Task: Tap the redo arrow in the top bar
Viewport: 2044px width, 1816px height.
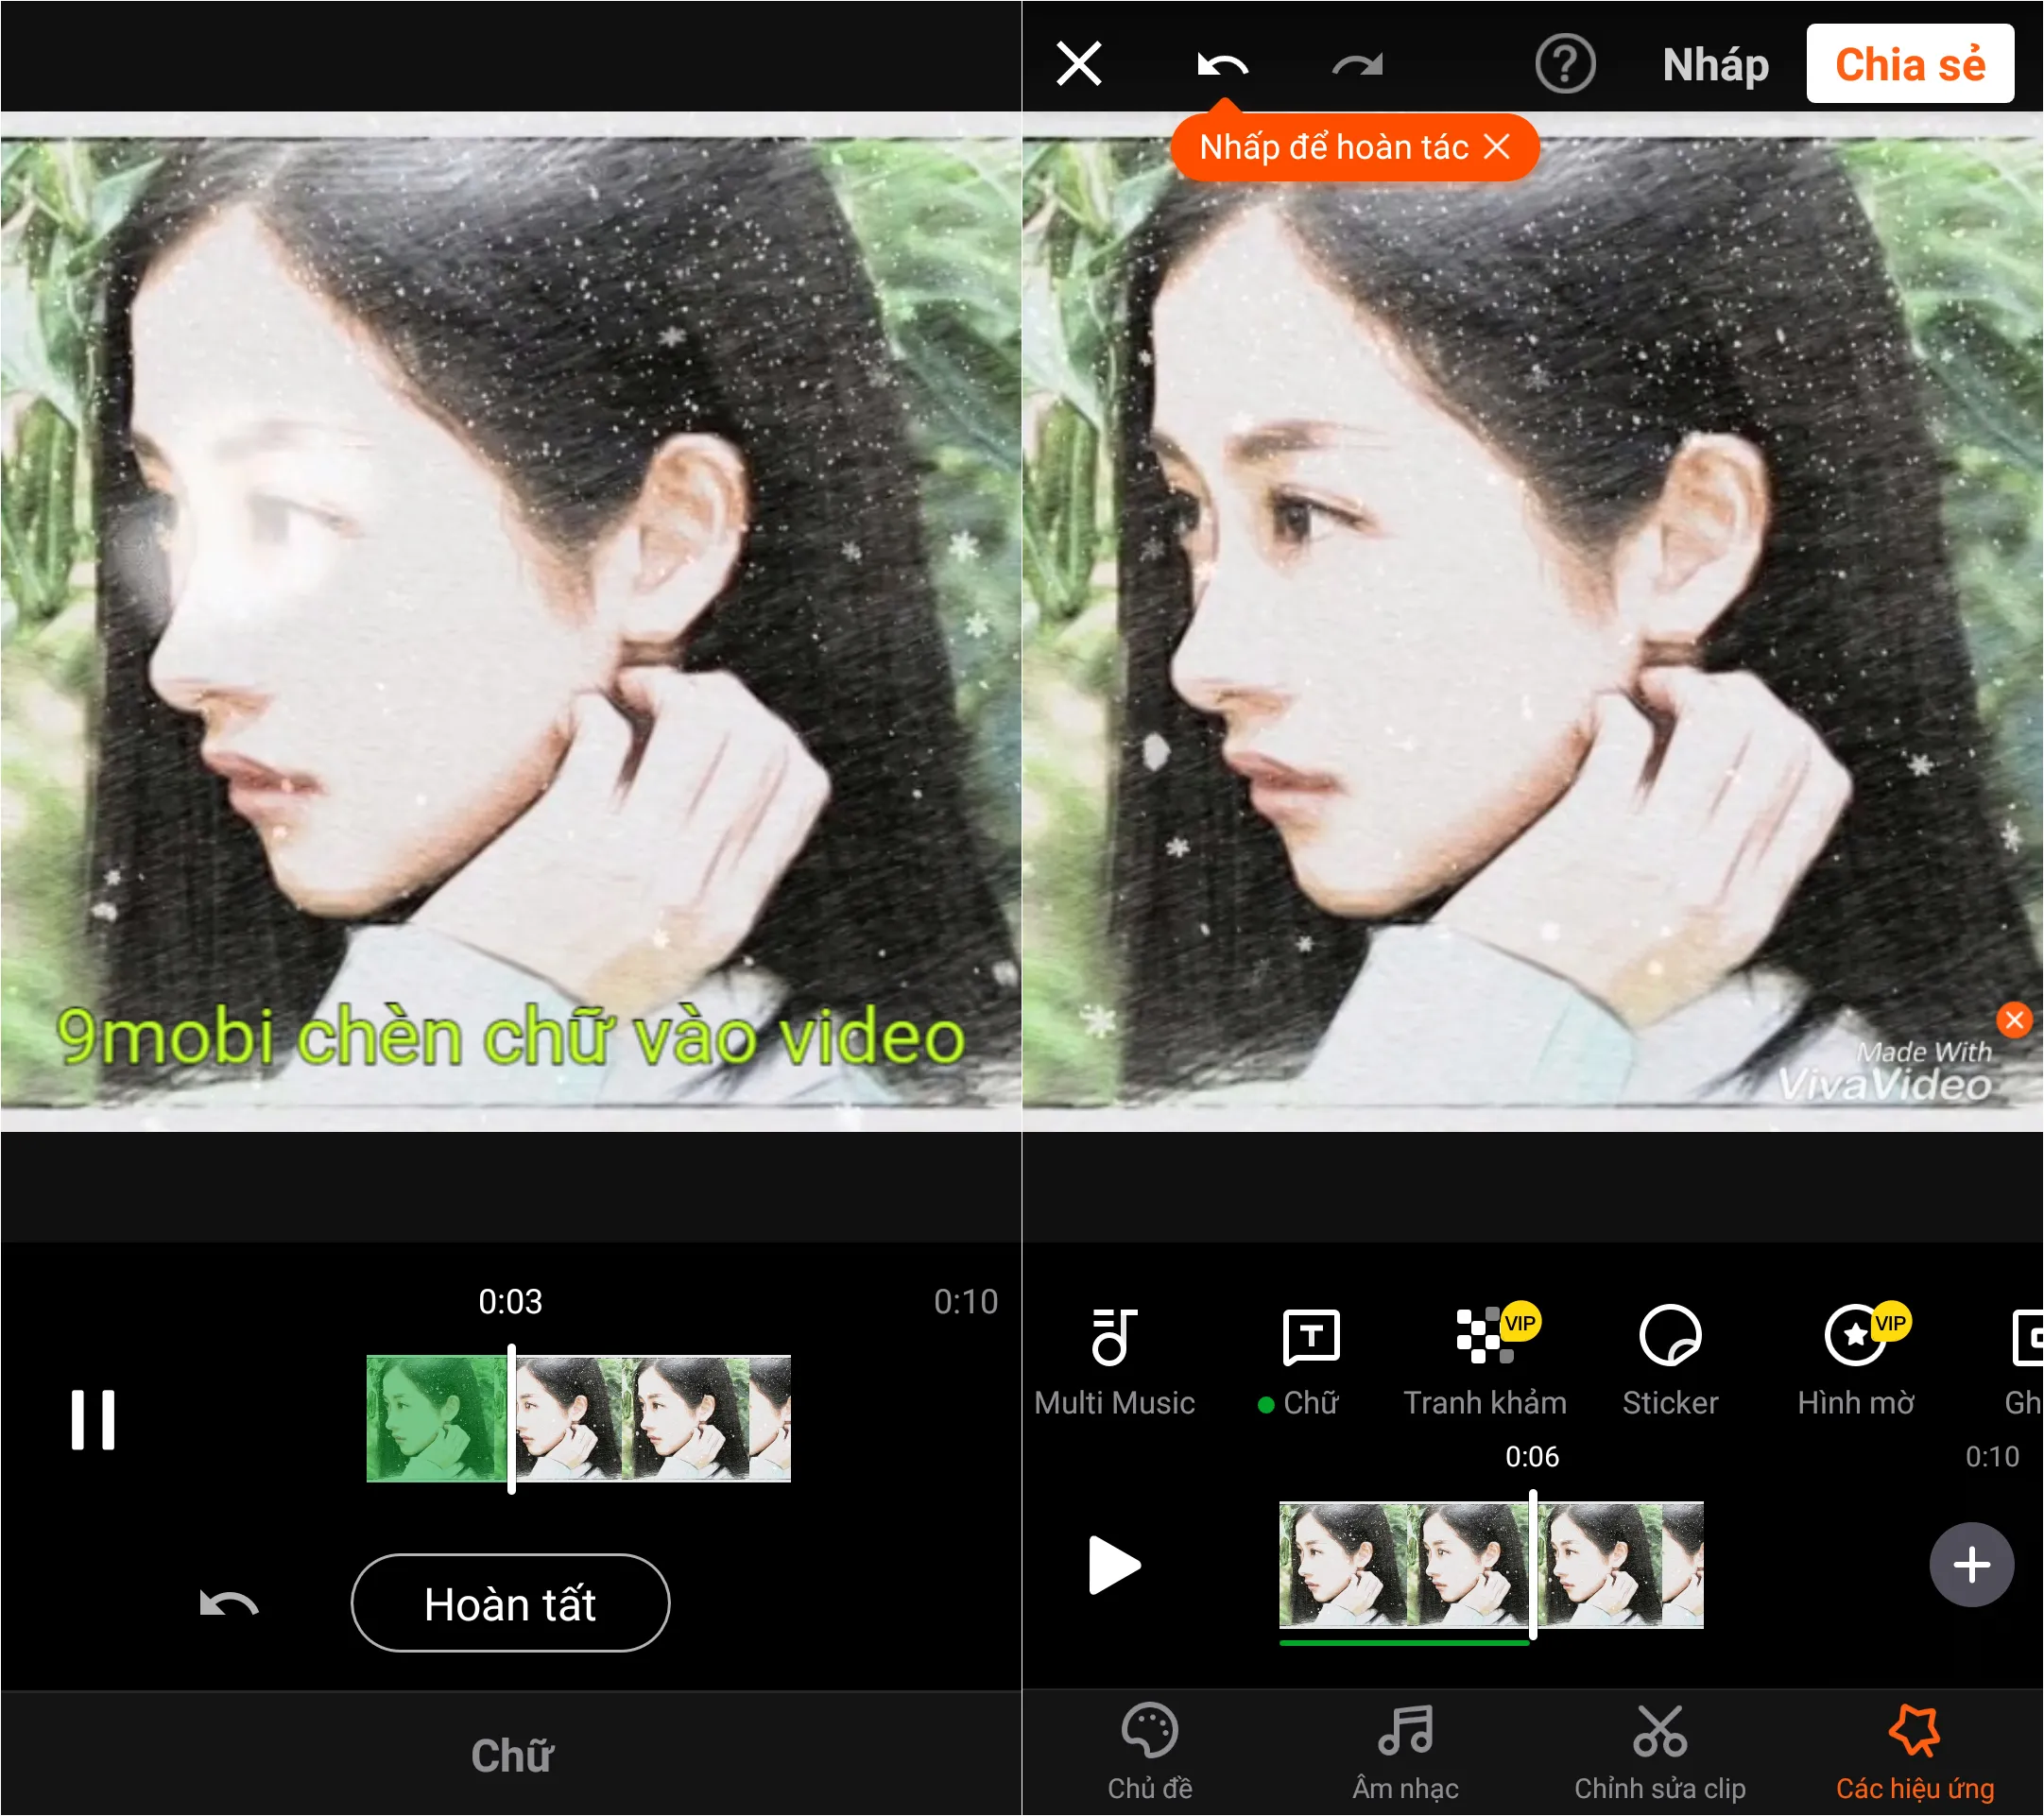Action: click(x=1359, y=66)
